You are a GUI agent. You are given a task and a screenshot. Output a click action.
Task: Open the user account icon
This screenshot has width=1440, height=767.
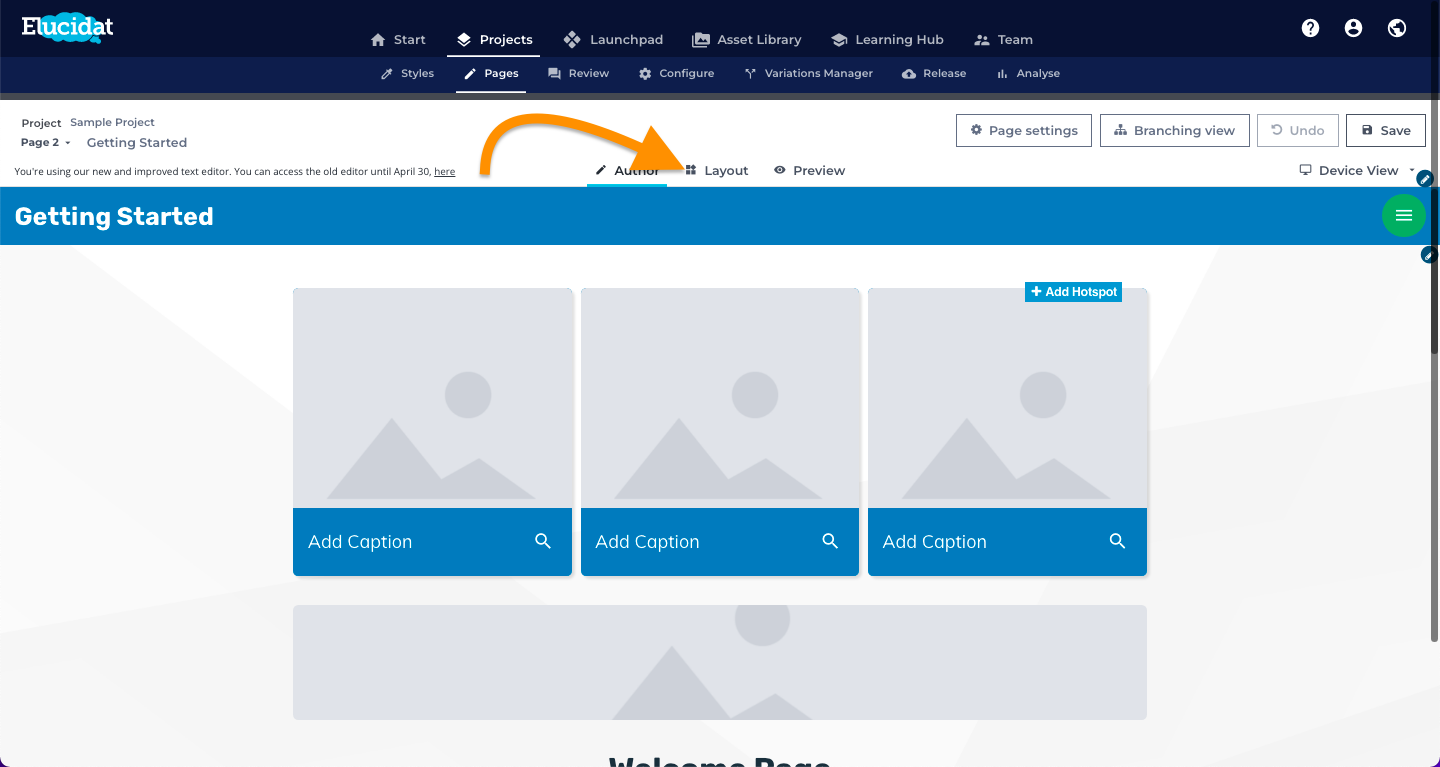(1353, 28)
